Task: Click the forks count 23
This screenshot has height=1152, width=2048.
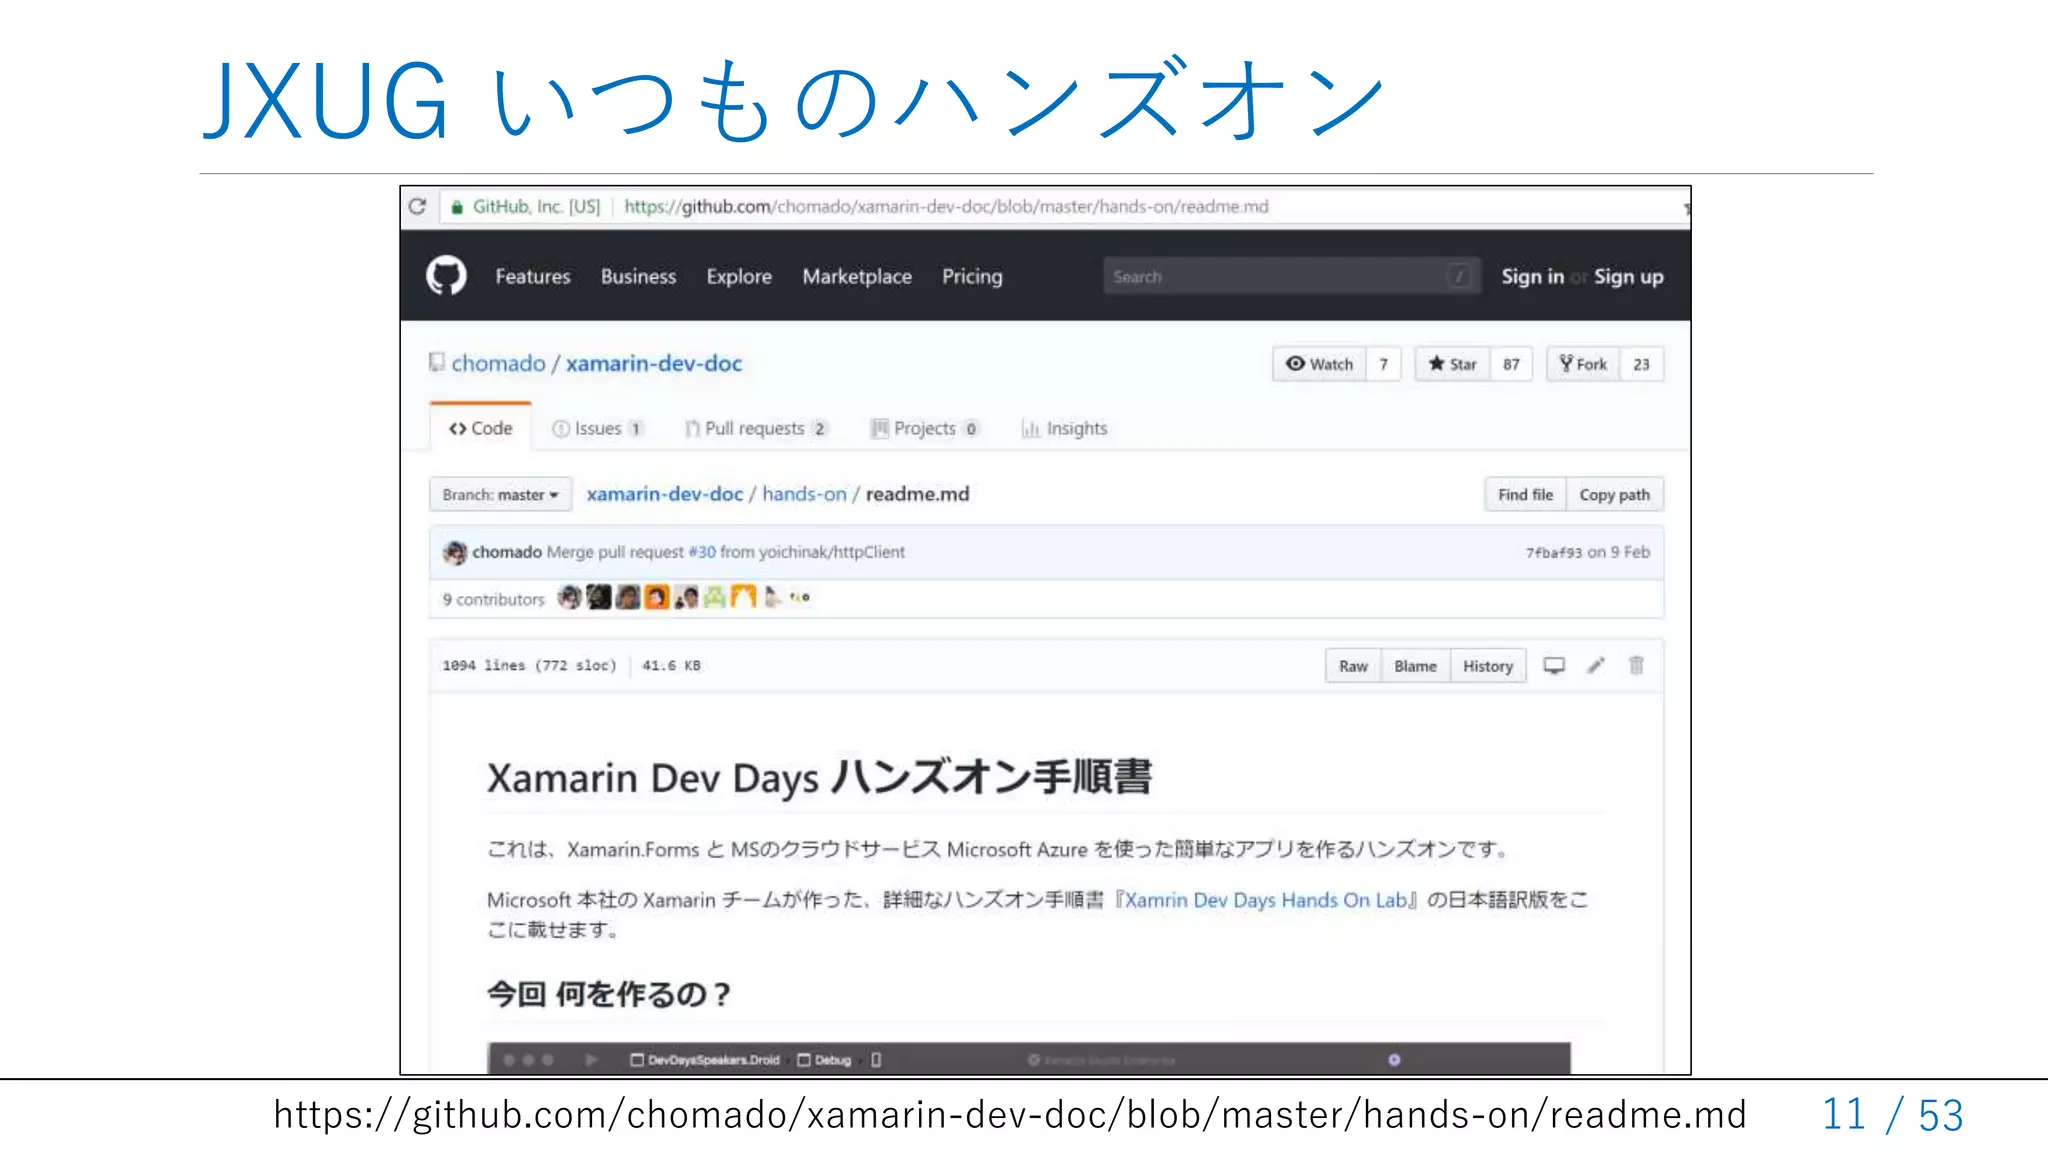Action: [1641, 364]
